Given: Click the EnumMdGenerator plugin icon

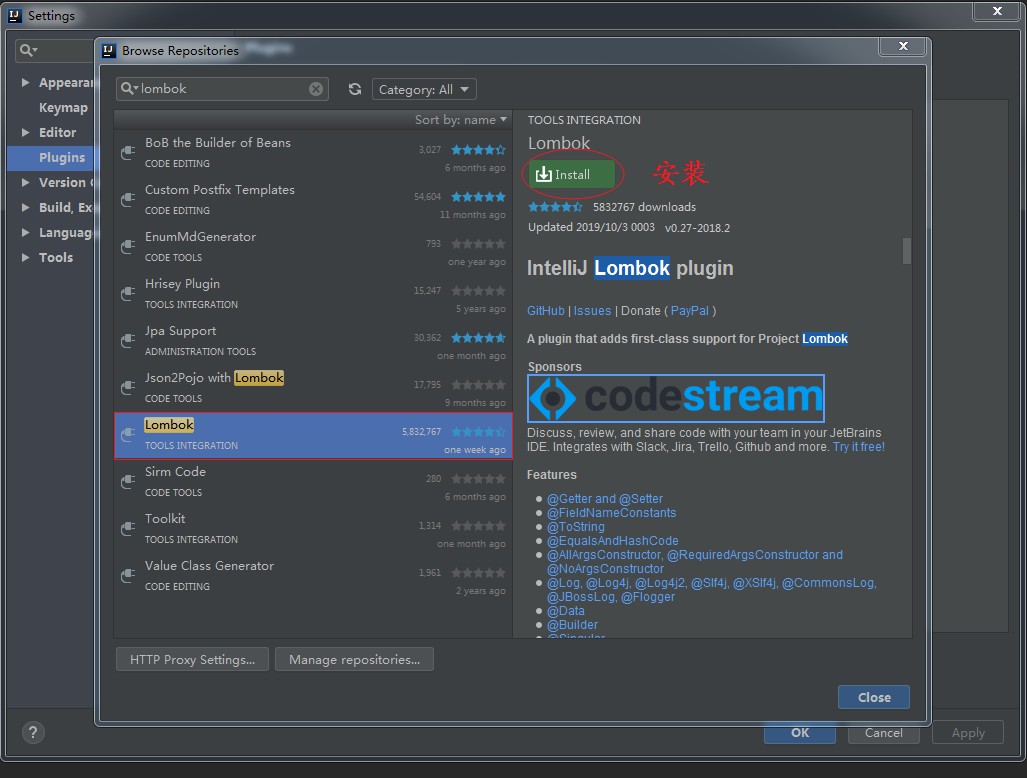Looking at the screenshot, I should [x=128, y=247].
